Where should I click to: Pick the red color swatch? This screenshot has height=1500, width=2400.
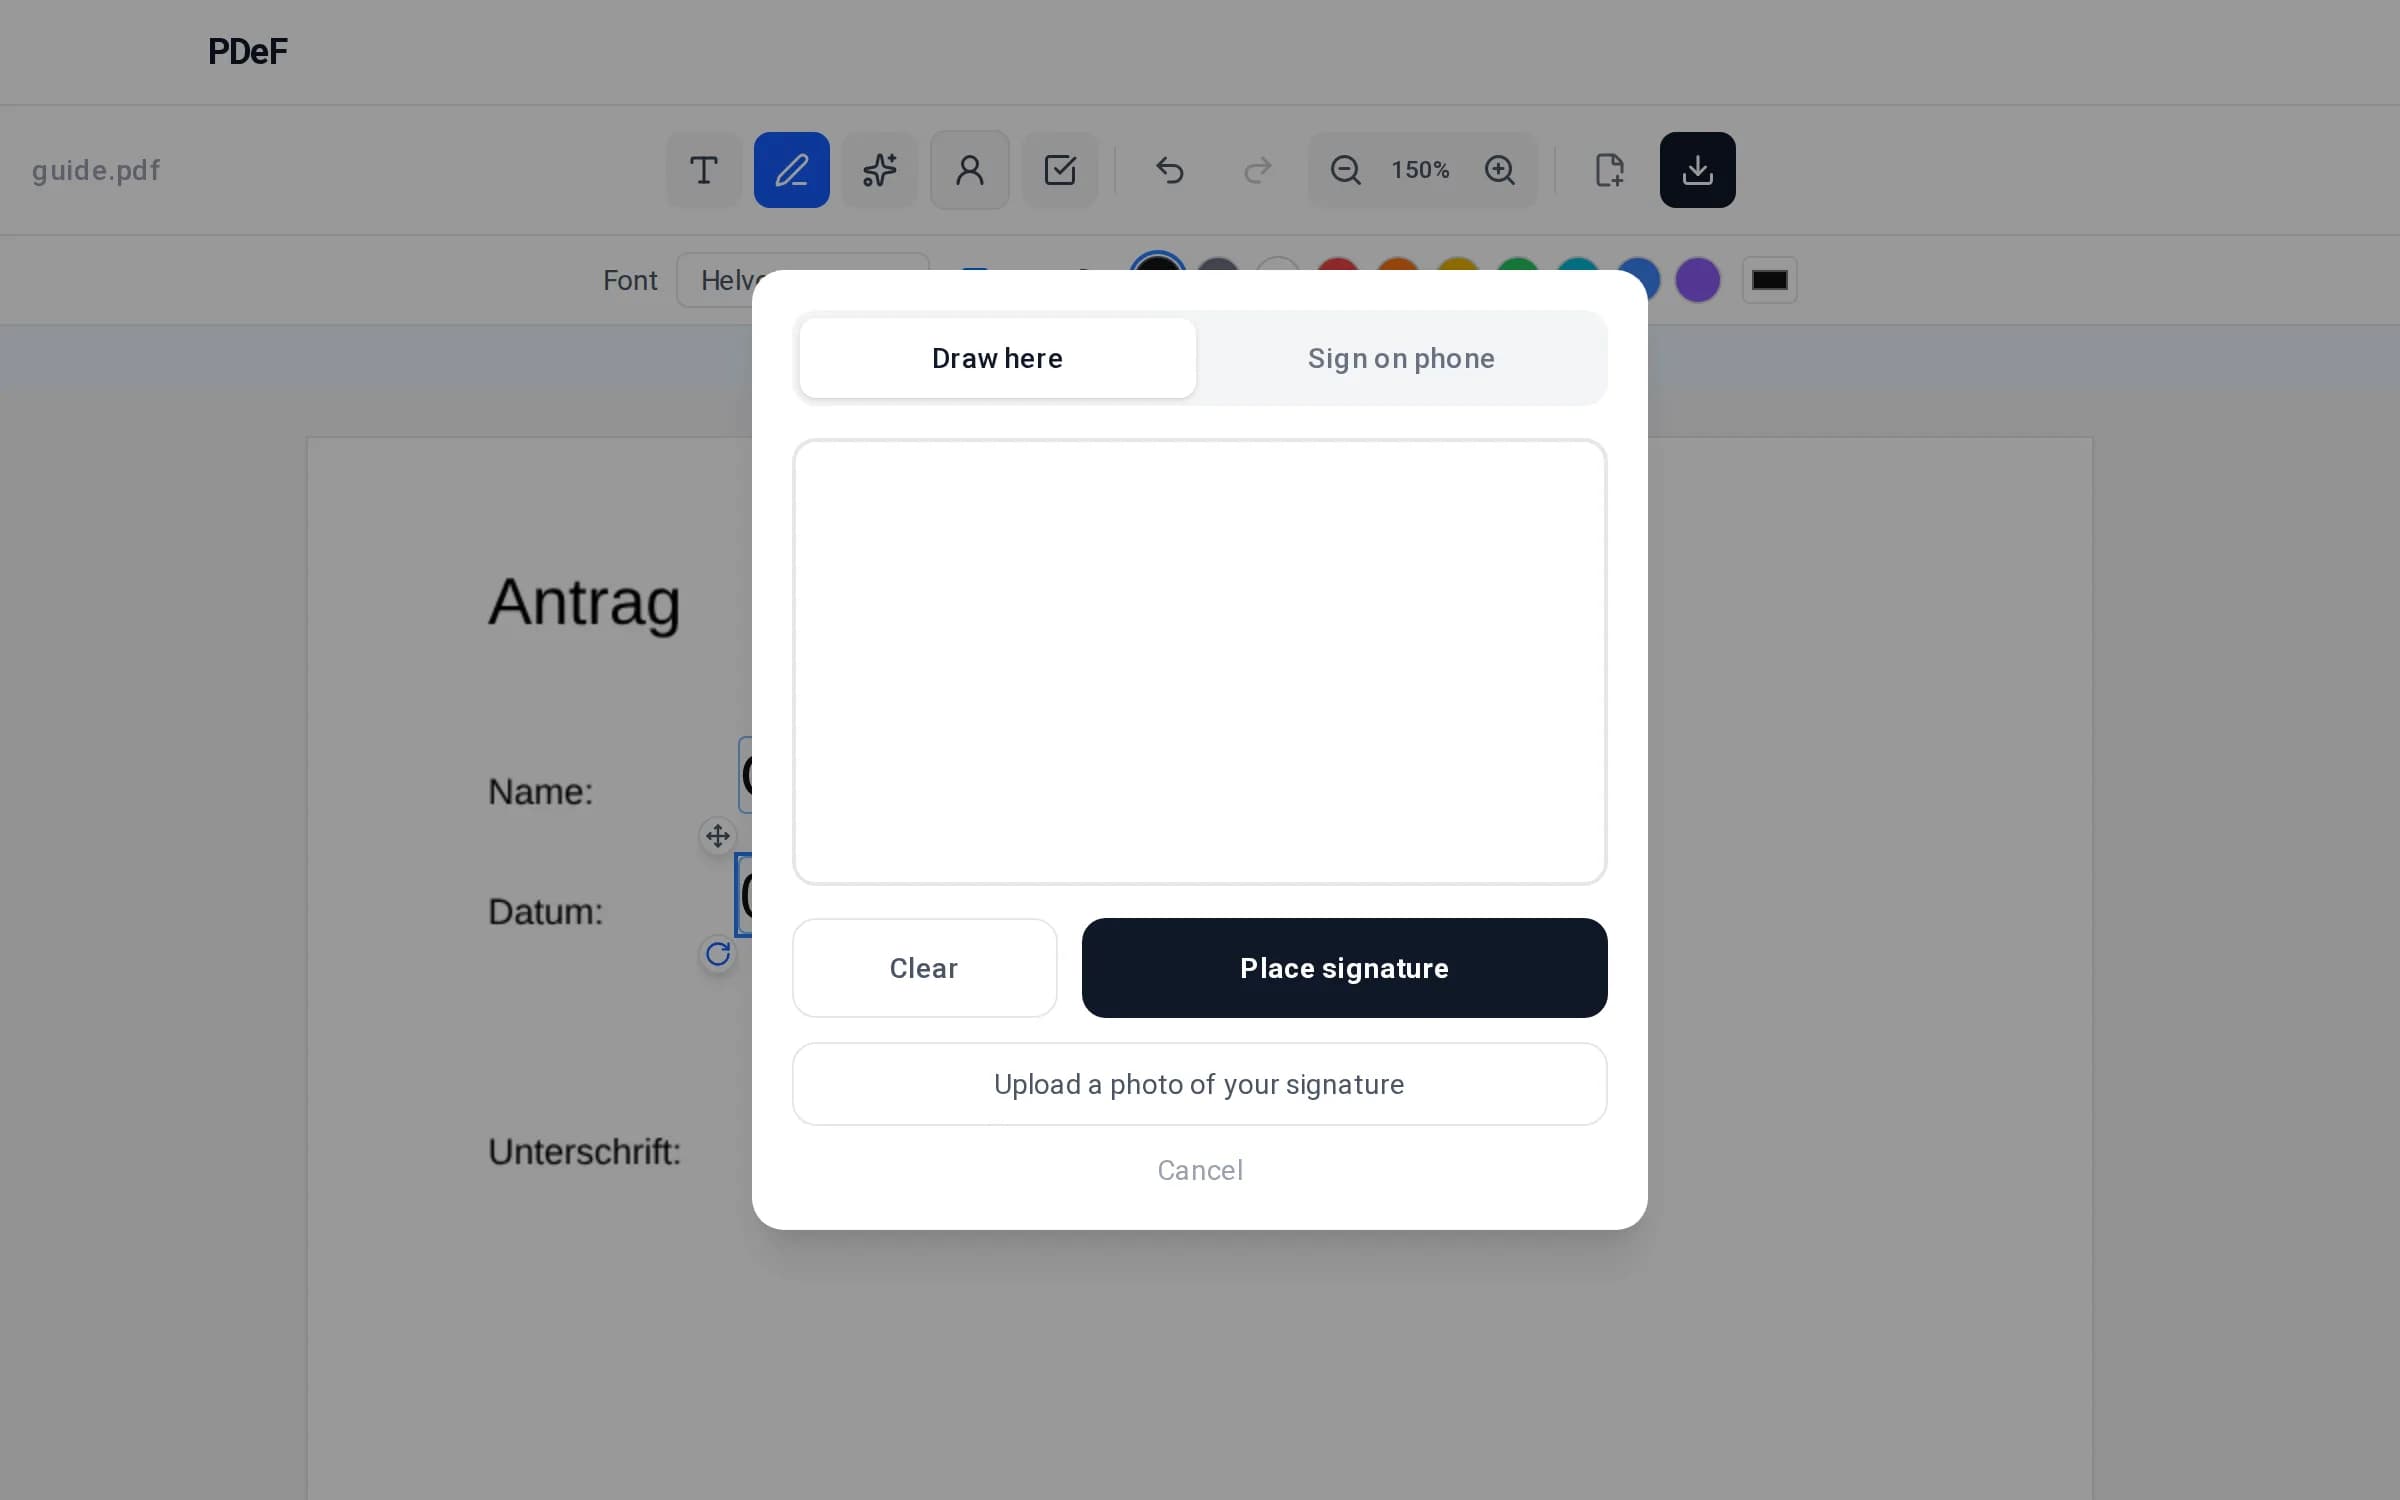click(x=1337, y=264)
